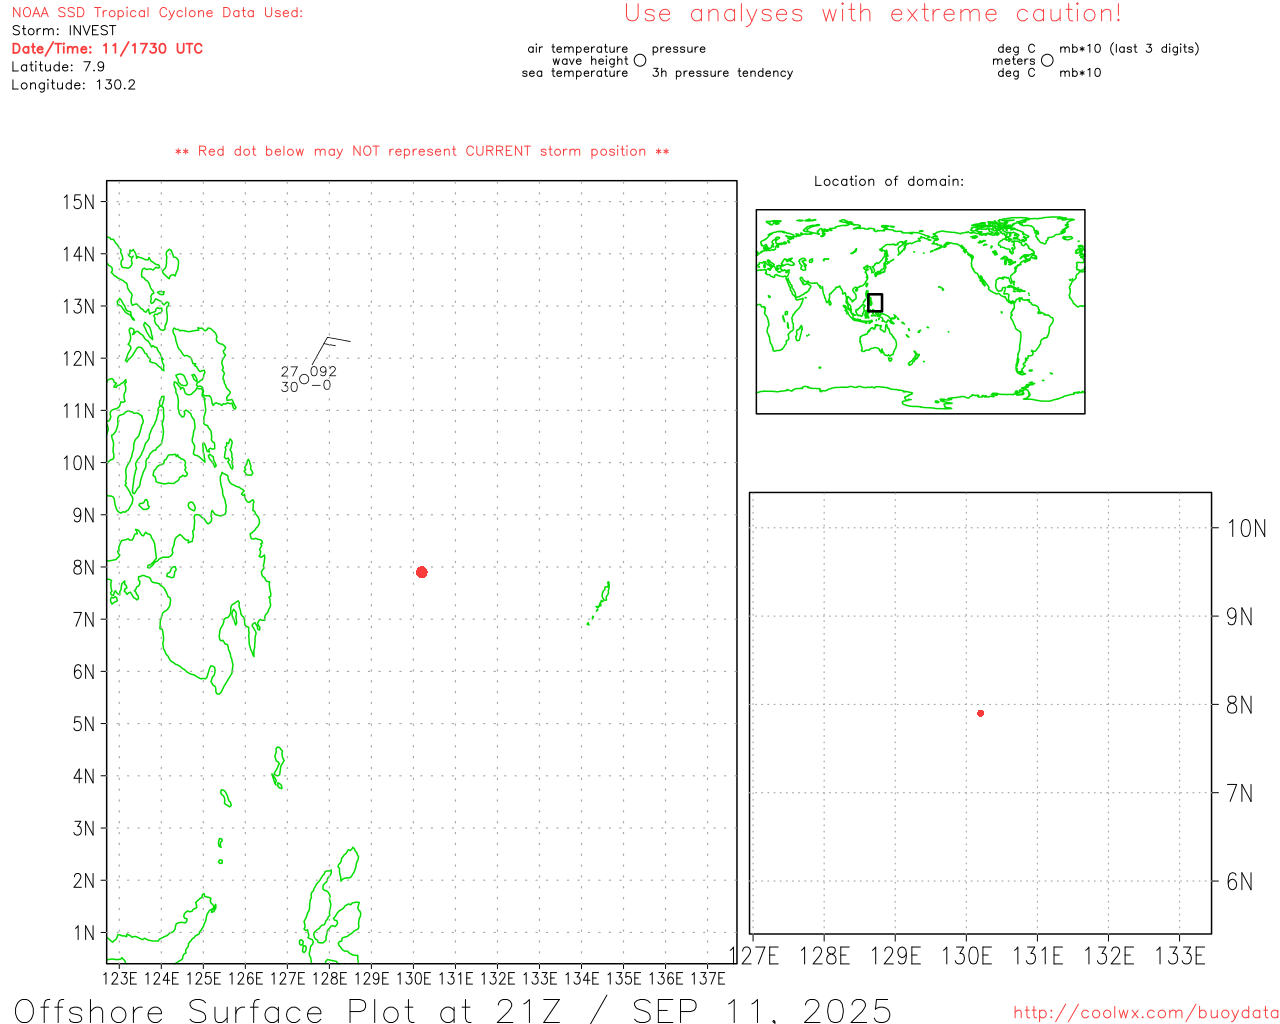Viewport: 1280px width, 1024px height.
Task: Click the 'Storm: INVEST' text
Action: click(x=64, y=31)
